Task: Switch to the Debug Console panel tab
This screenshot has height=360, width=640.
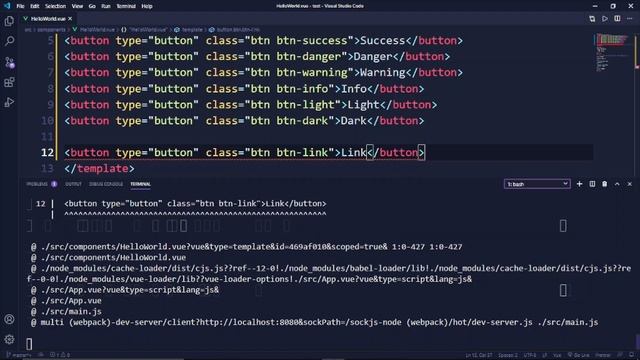Action: coord(106,184)
